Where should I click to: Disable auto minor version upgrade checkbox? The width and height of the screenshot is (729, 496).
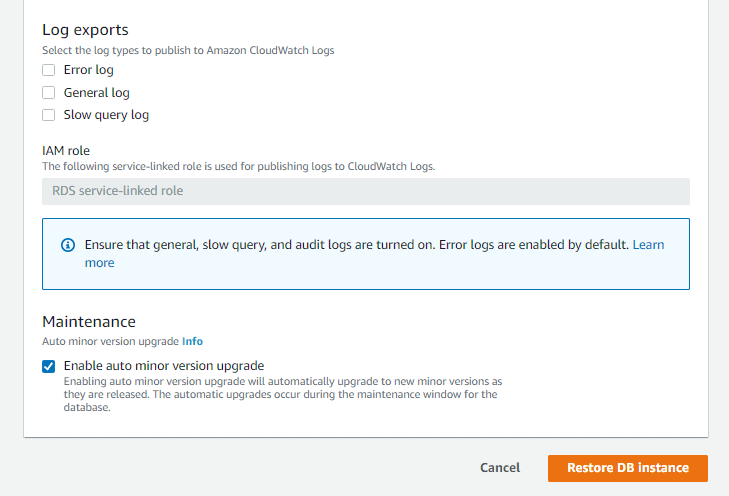[x=48, y=366]
